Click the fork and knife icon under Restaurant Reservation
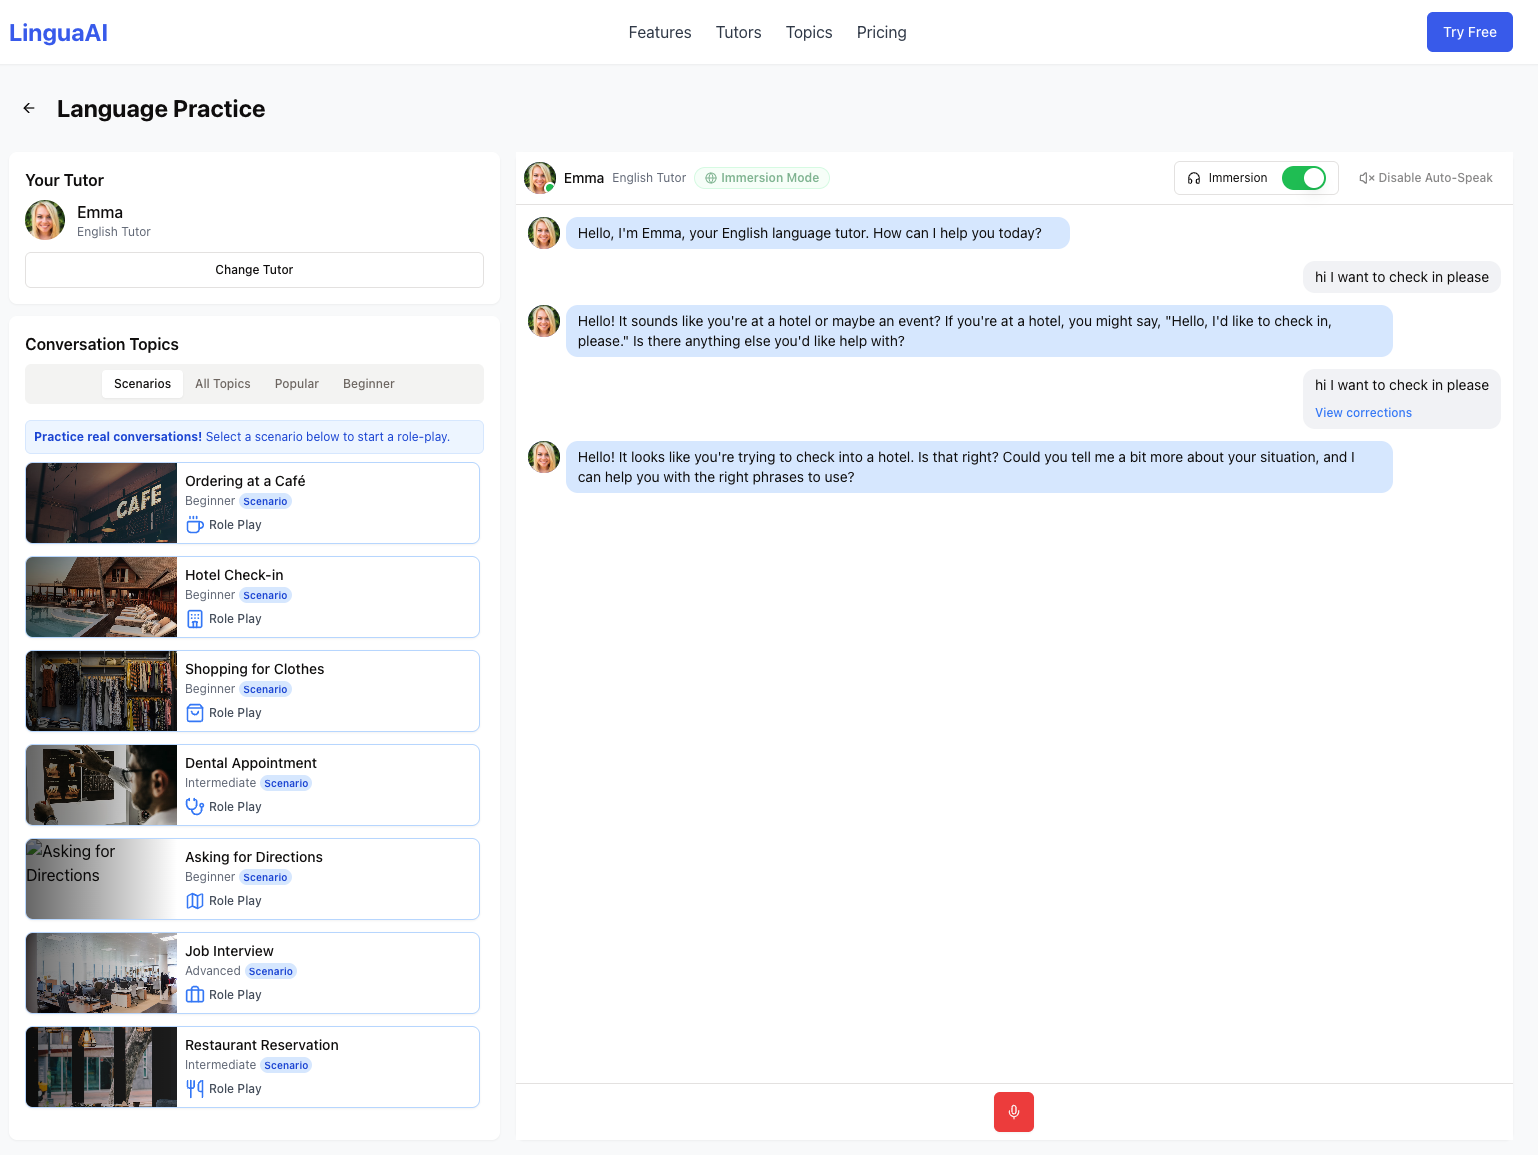This screenshot has height=1155, width=1538. (x=195, y=1089)
